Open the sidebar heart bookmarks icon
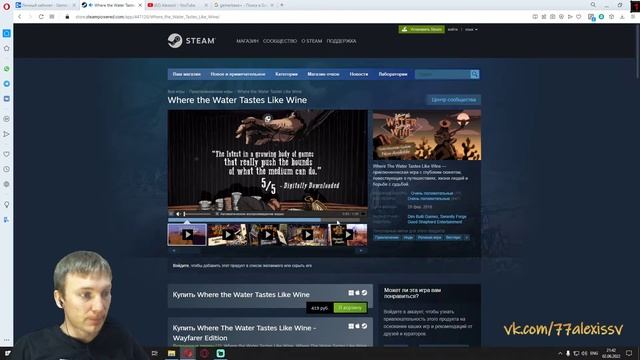This screenshot has height=360, width=640. pos(7,154)
